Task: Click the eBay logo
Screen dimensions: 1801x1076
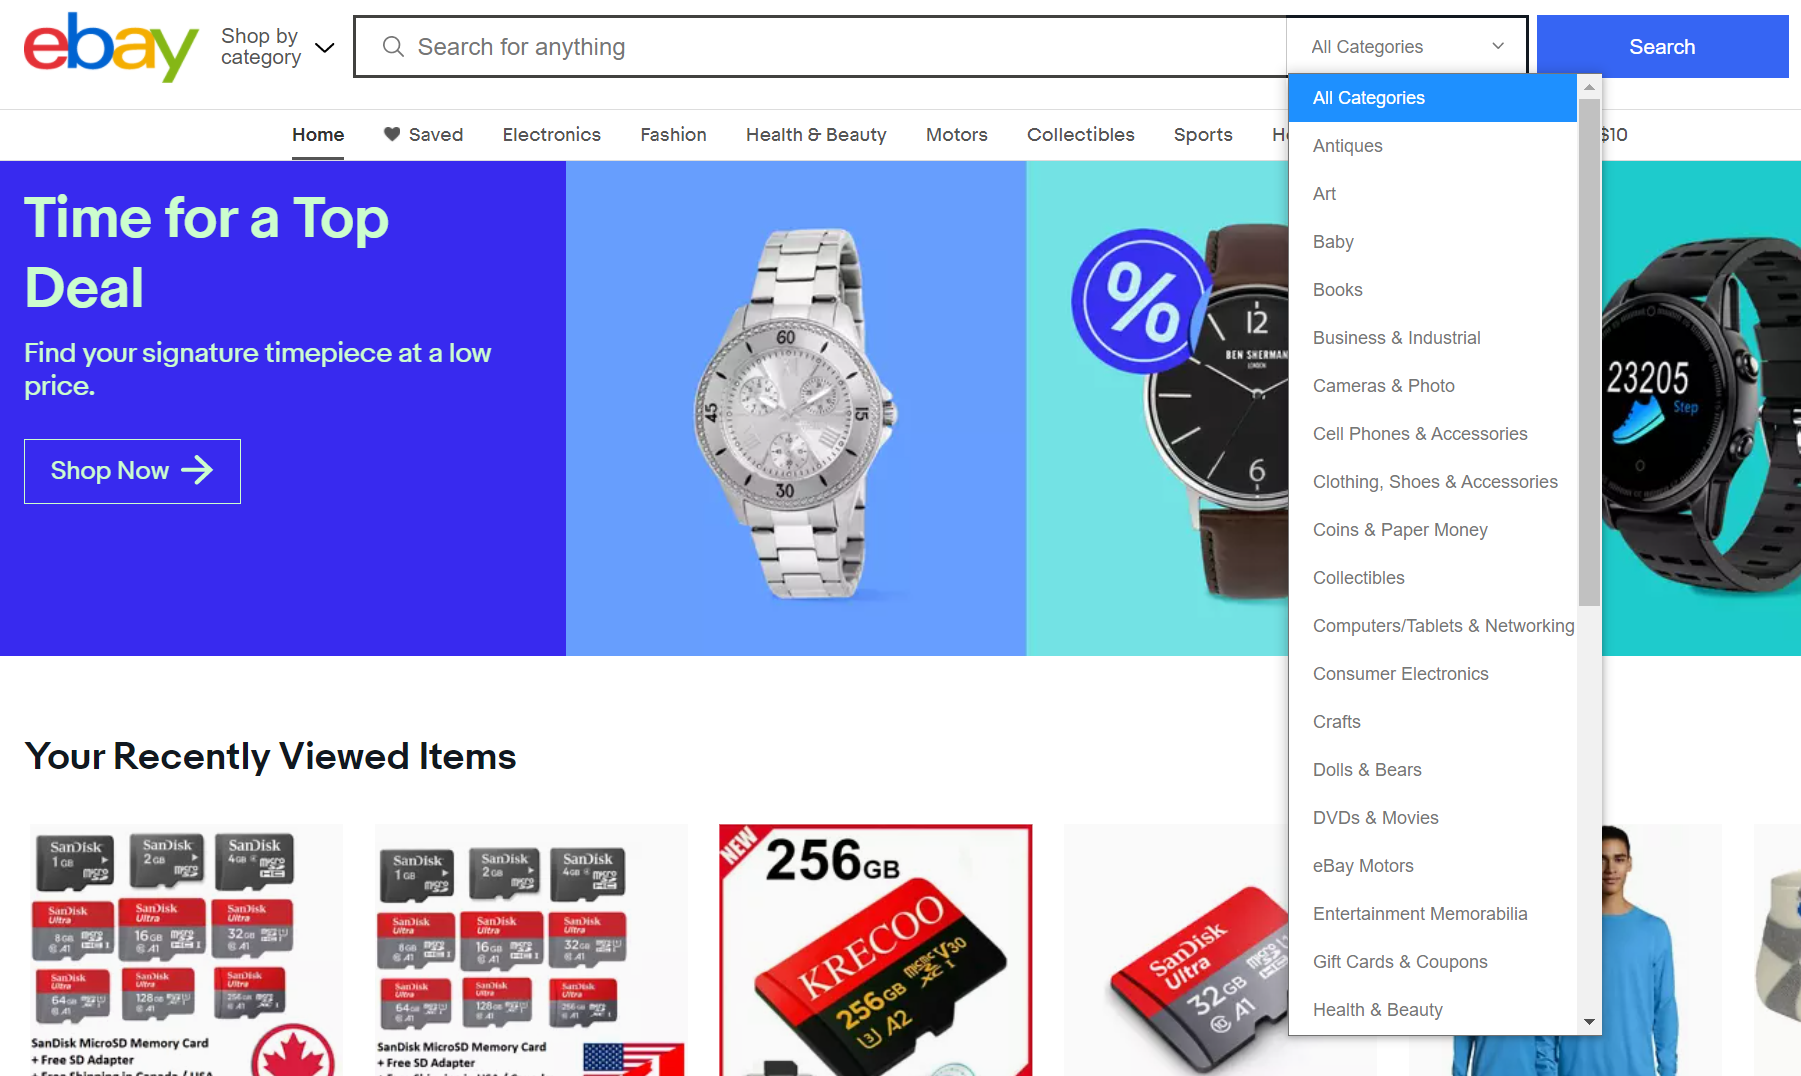Action: pyautogui.click(x=111, y=47)
